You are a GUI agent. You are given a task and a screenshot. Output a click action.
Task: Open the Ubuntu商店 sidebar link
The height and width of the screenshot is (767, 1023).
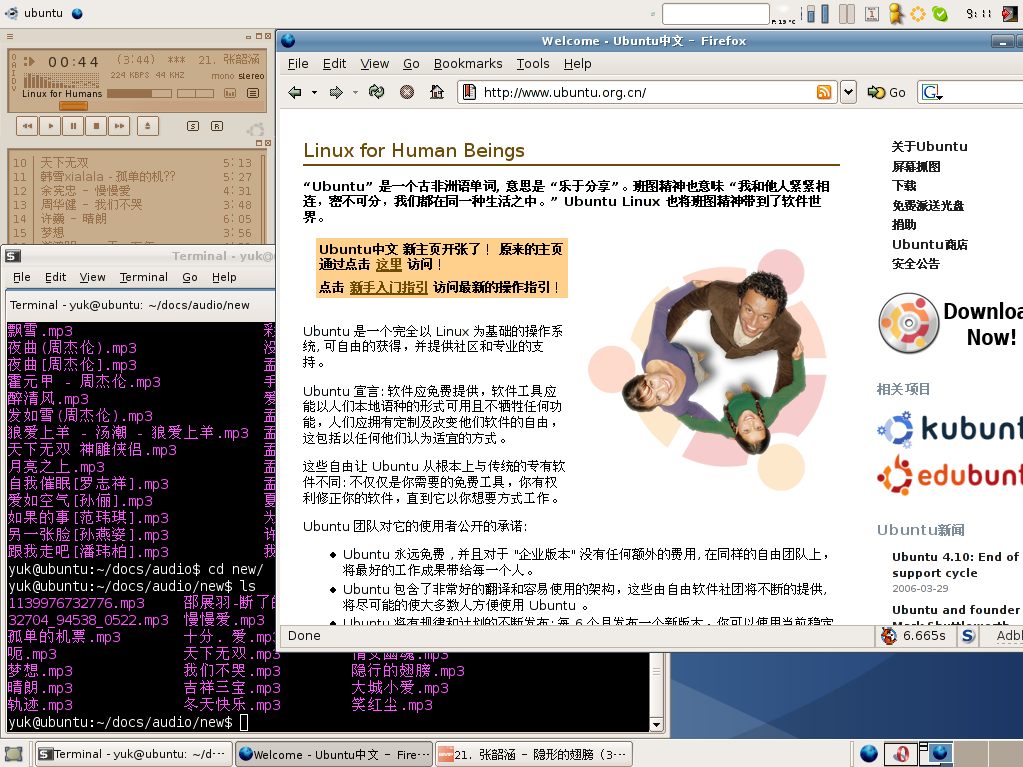coord(930,245)
